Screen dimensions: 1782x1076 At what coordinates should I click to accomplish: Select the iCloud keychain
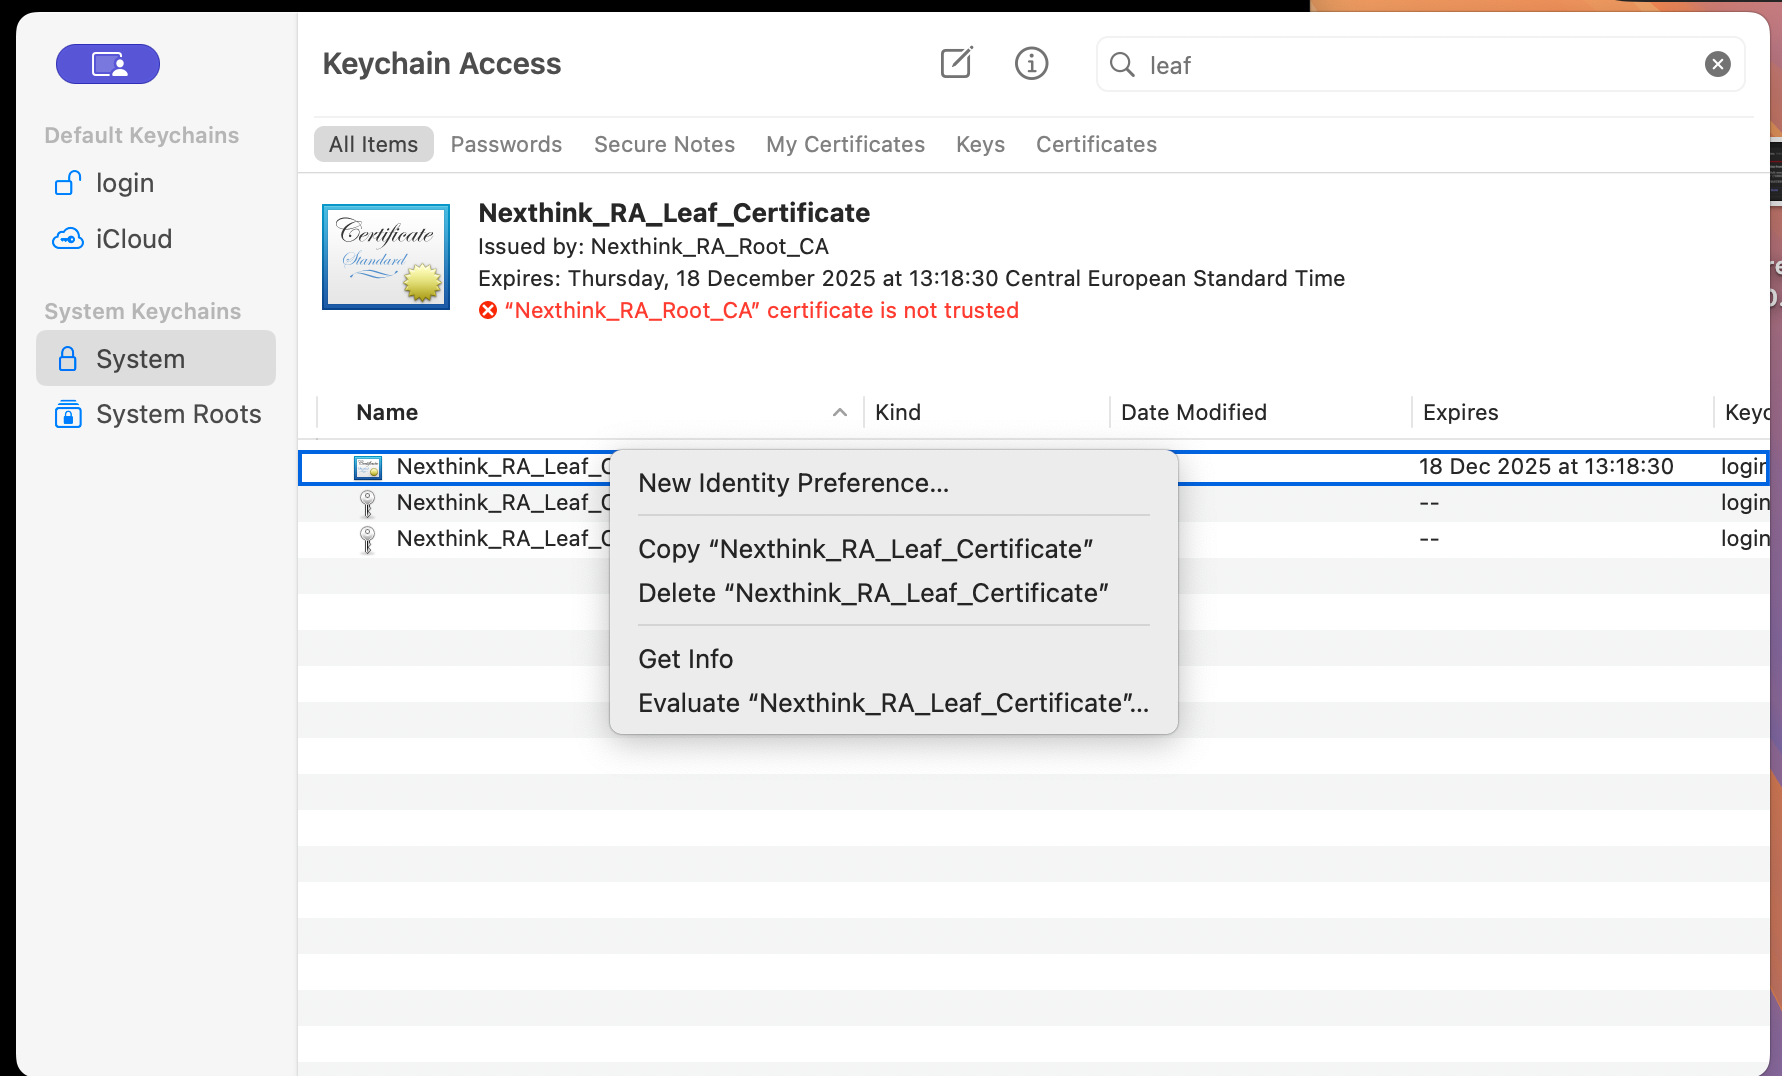(133, 239)
